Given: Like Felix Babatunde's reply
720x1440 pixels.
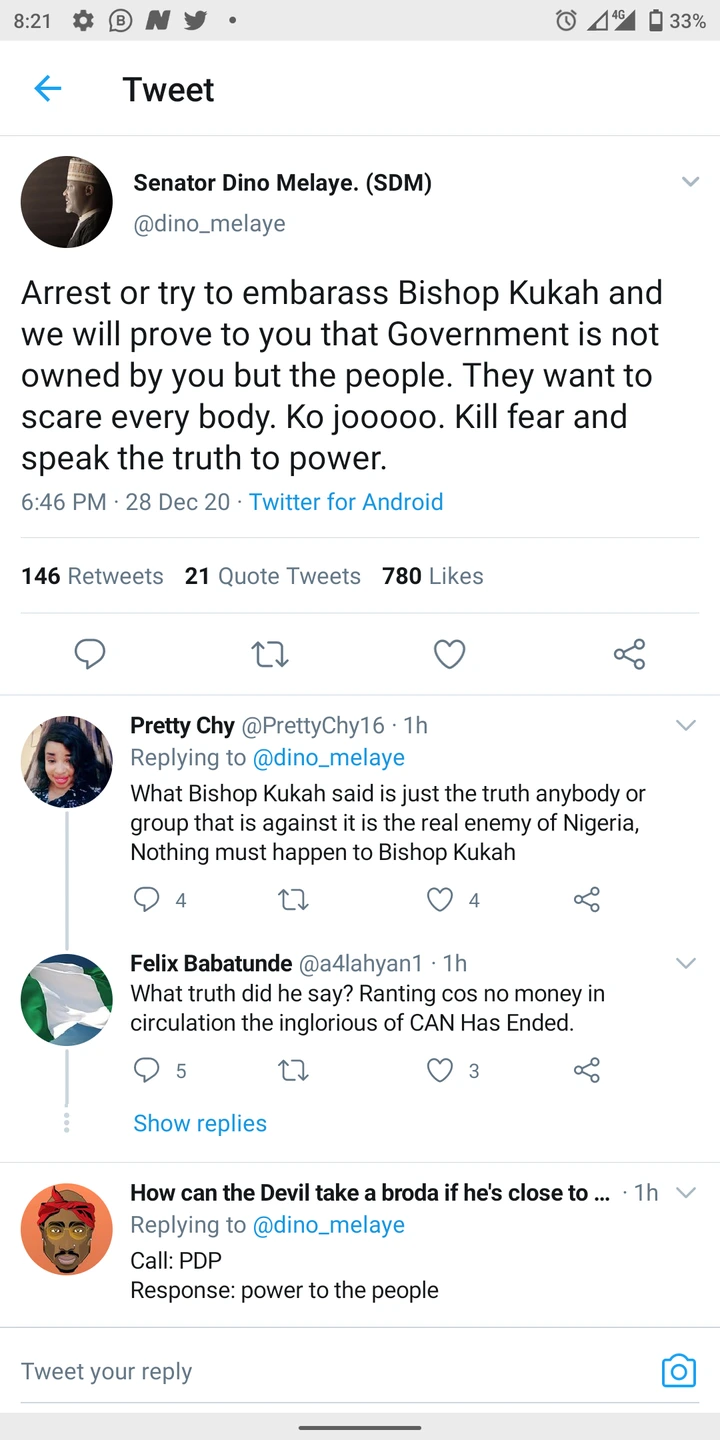Looking at the screenshot, I should click(440, 1071).
